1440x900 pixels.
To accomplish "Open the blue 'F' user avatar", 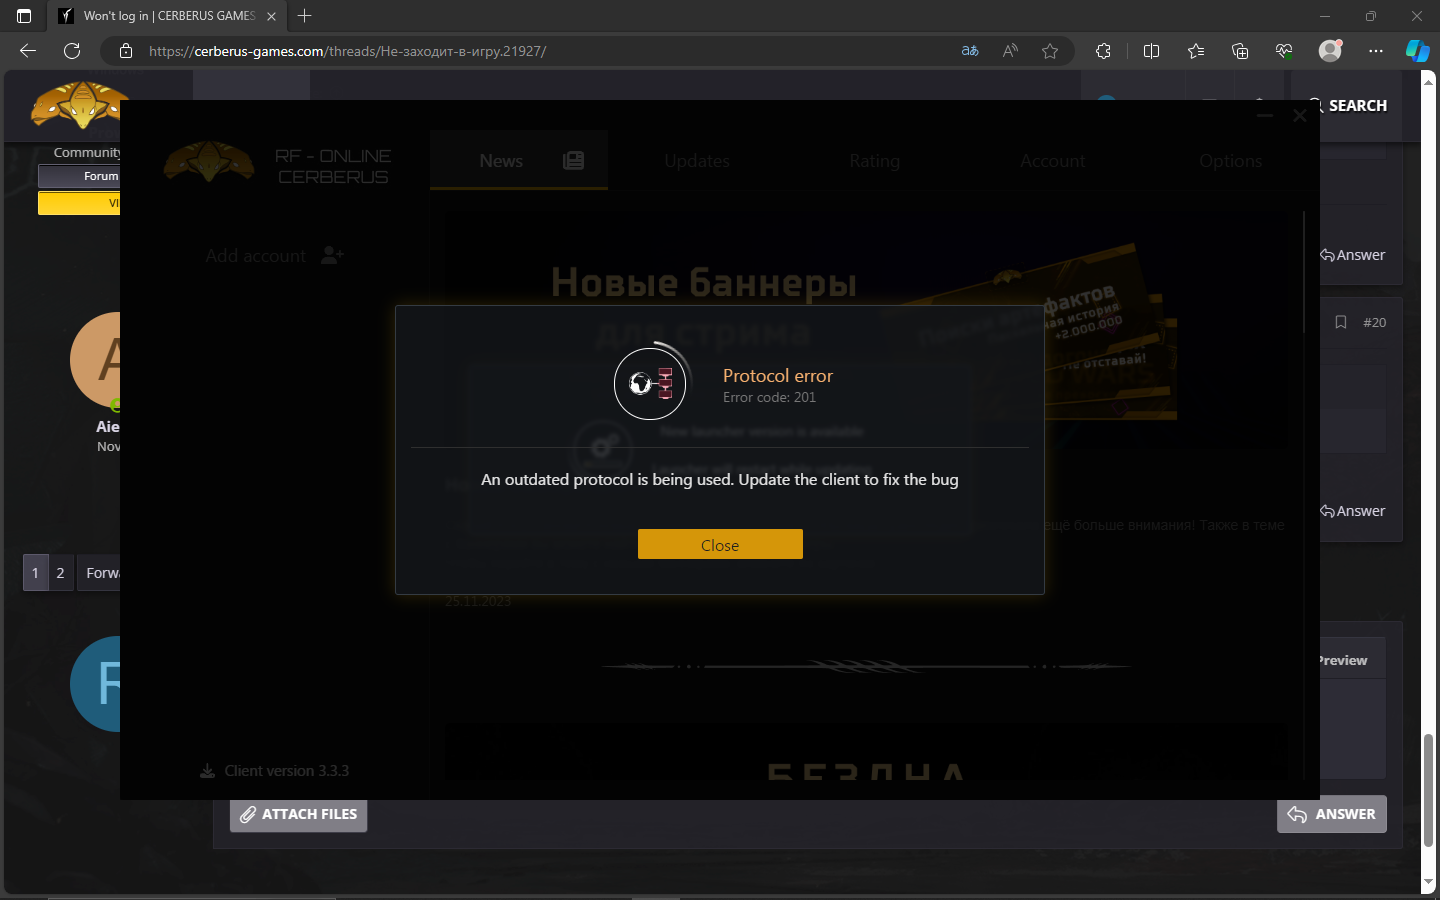I will point(96,684).
